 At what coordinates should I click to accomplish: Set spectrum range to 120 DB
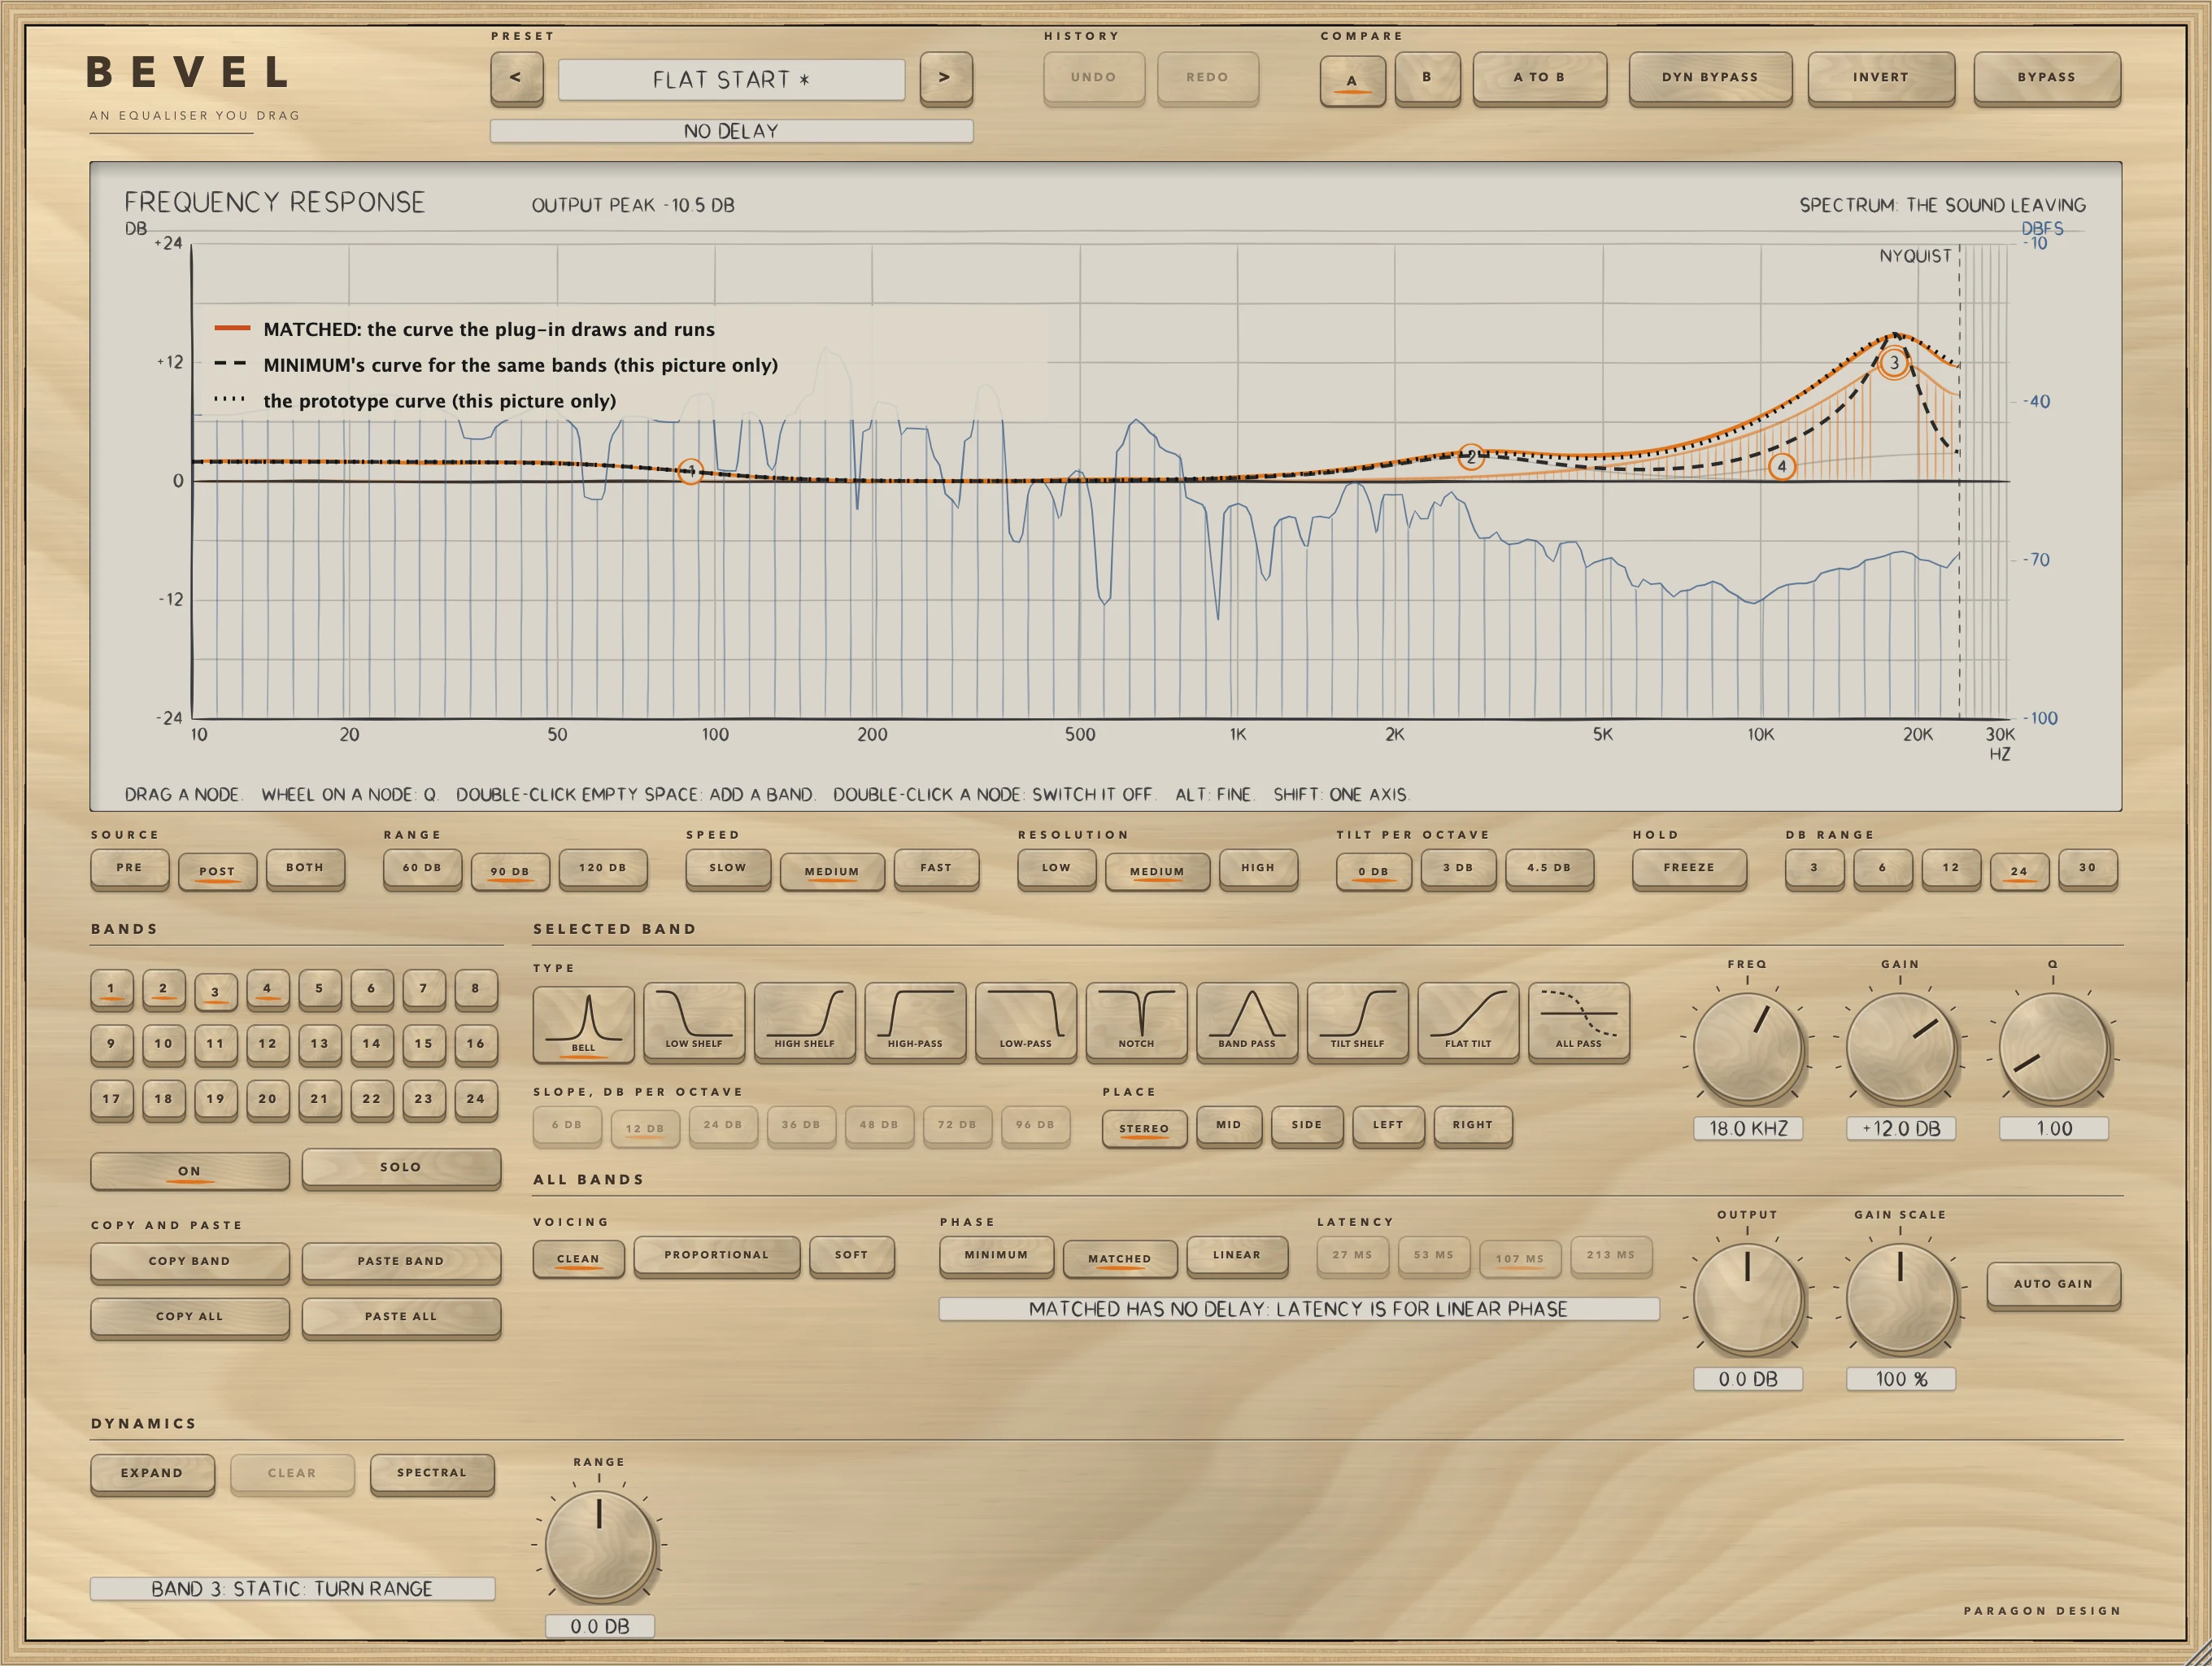pos(602,868)
